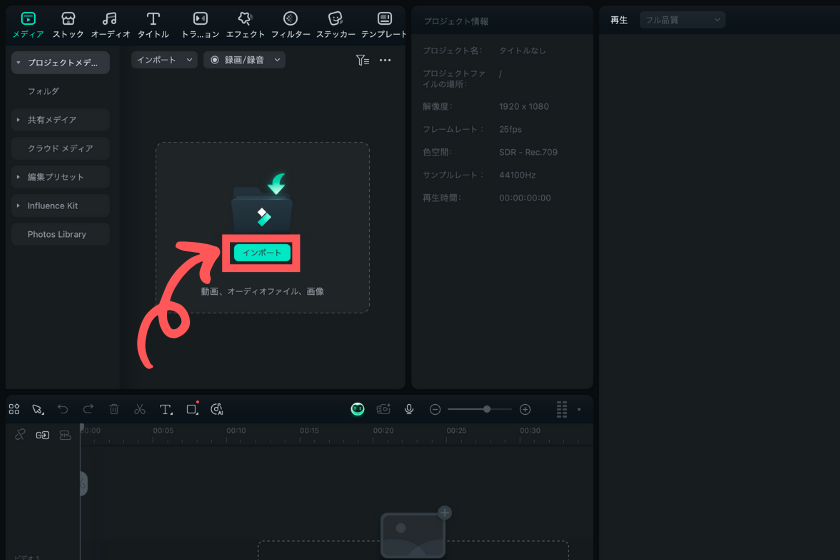
Task: Click the 25fps frame rate value
Action: [x=511, y=129]
